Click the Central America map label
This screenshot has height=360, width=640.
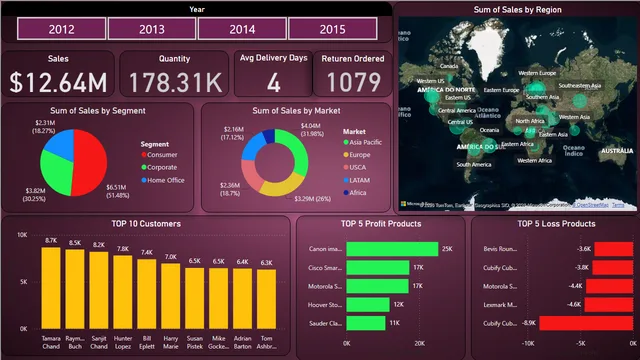pos(457,110)
